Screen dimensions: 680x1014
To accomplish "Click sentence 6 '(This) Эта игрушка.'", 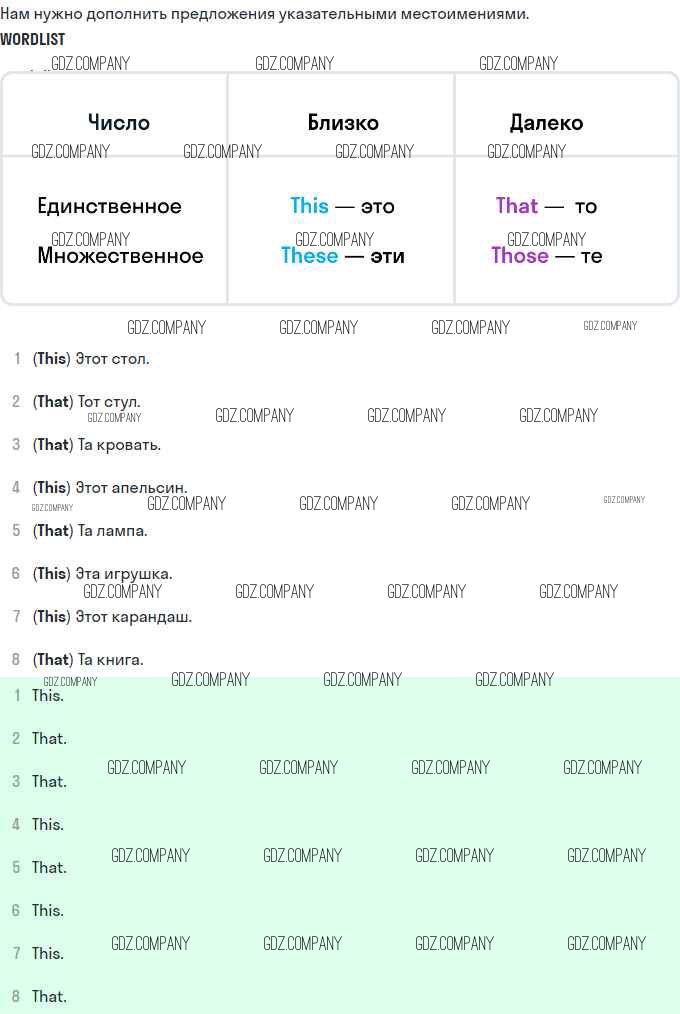I will (103, 574).
